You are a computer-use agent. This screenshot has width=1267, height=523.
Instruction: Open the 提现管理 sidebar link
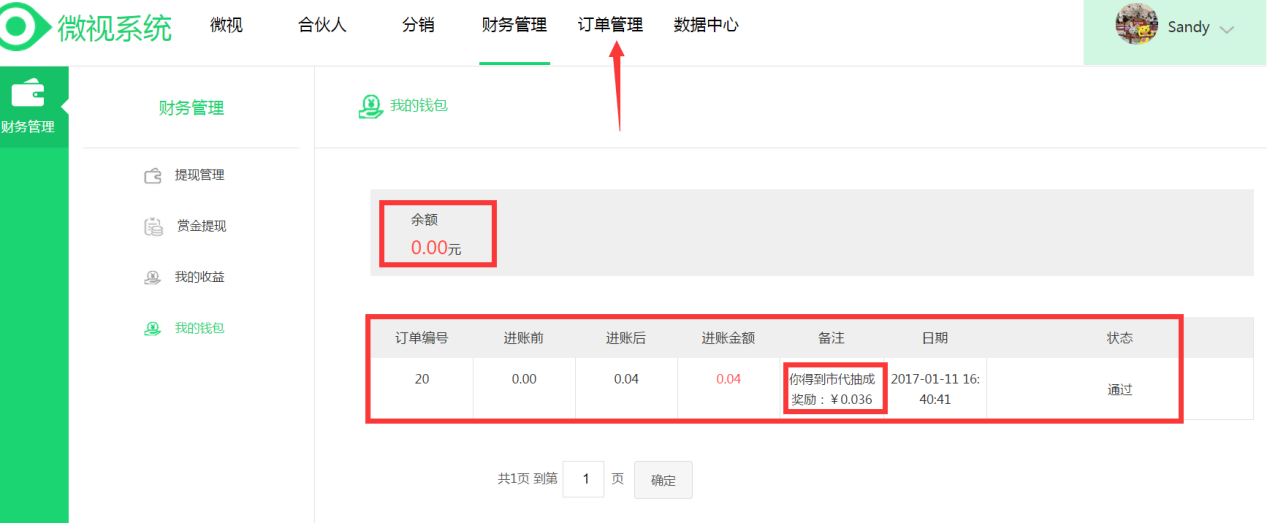pyautogui.click(x=199, y=175)
